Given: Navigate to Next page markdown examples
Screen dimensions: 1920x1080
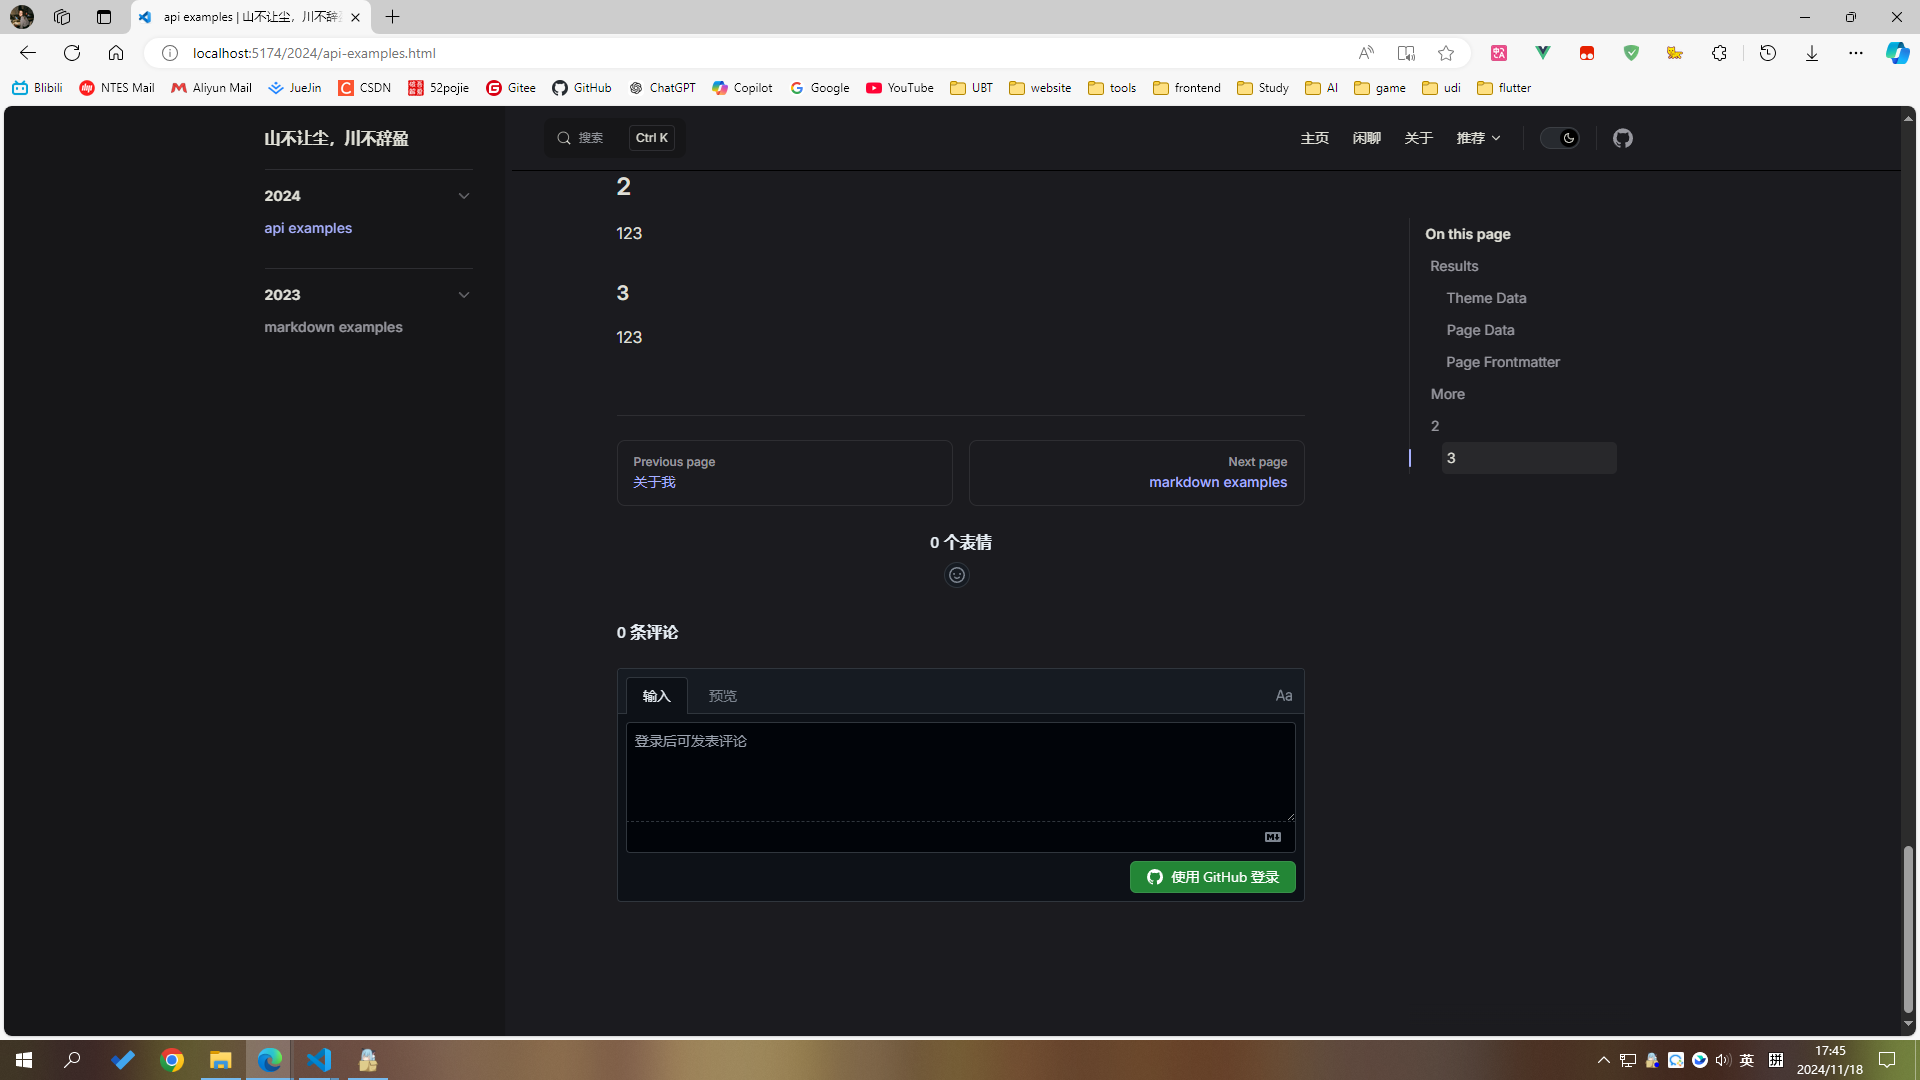Looking at the screenshot, I should point(1137,472).
